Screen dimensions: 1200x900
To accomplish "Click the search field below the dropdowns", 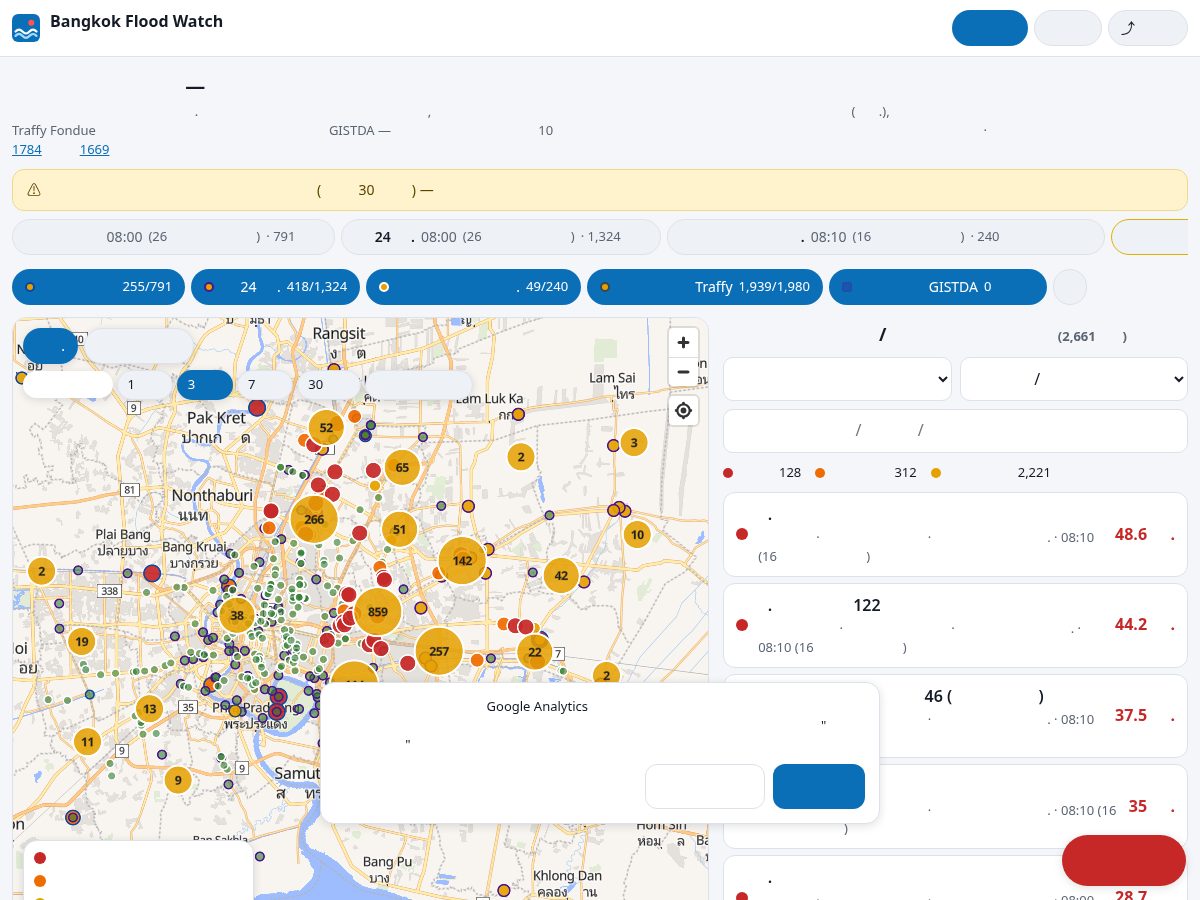I will coord(955,431).
